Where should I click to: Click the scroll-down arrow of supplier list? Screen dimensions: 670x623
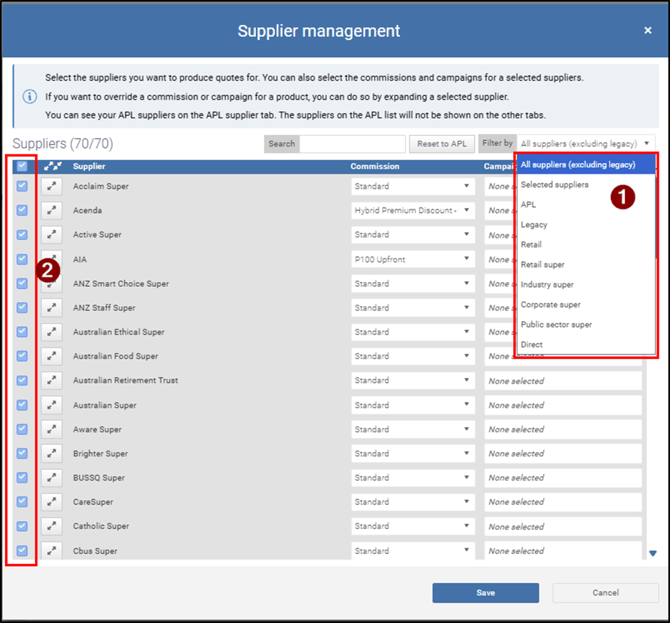653,553
